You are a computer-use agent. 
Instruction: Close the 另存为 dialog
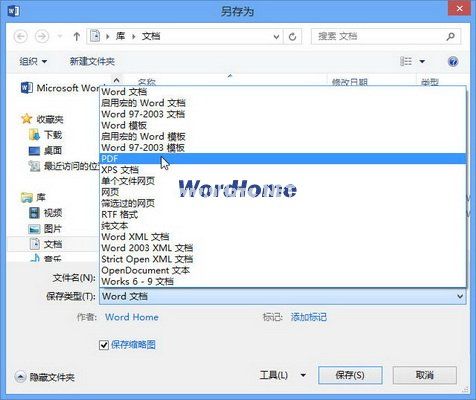[x=459, y=9]
